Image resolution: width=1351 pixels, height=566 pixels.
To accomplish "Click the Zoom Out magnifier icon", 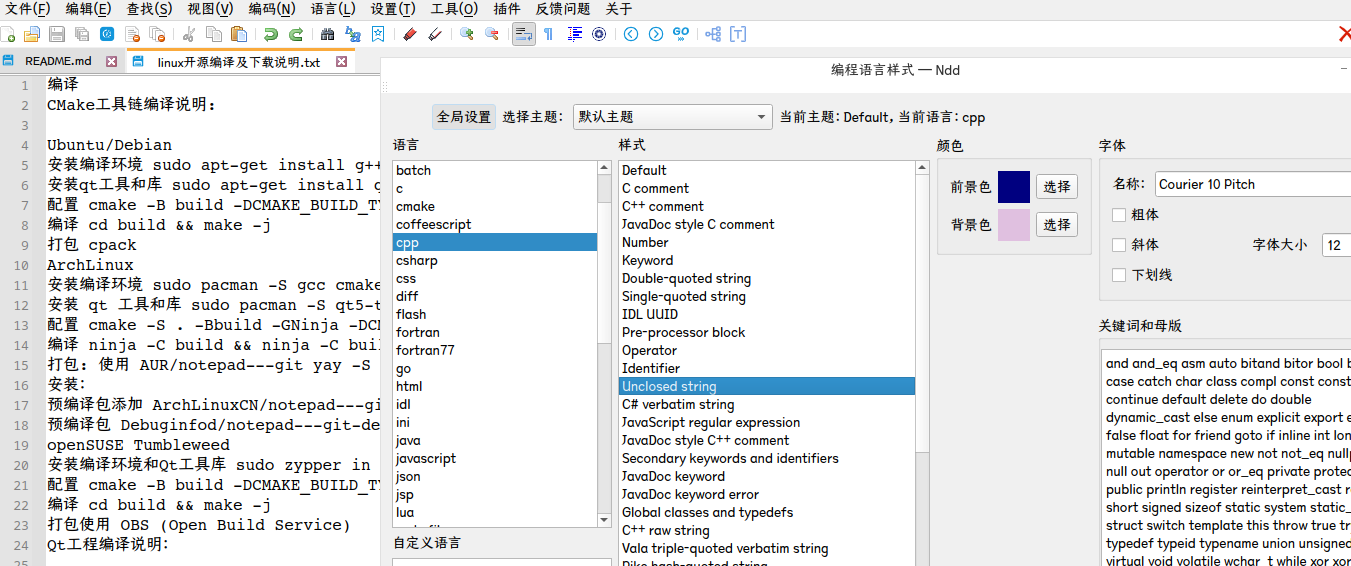I will (x=491, y=34).
